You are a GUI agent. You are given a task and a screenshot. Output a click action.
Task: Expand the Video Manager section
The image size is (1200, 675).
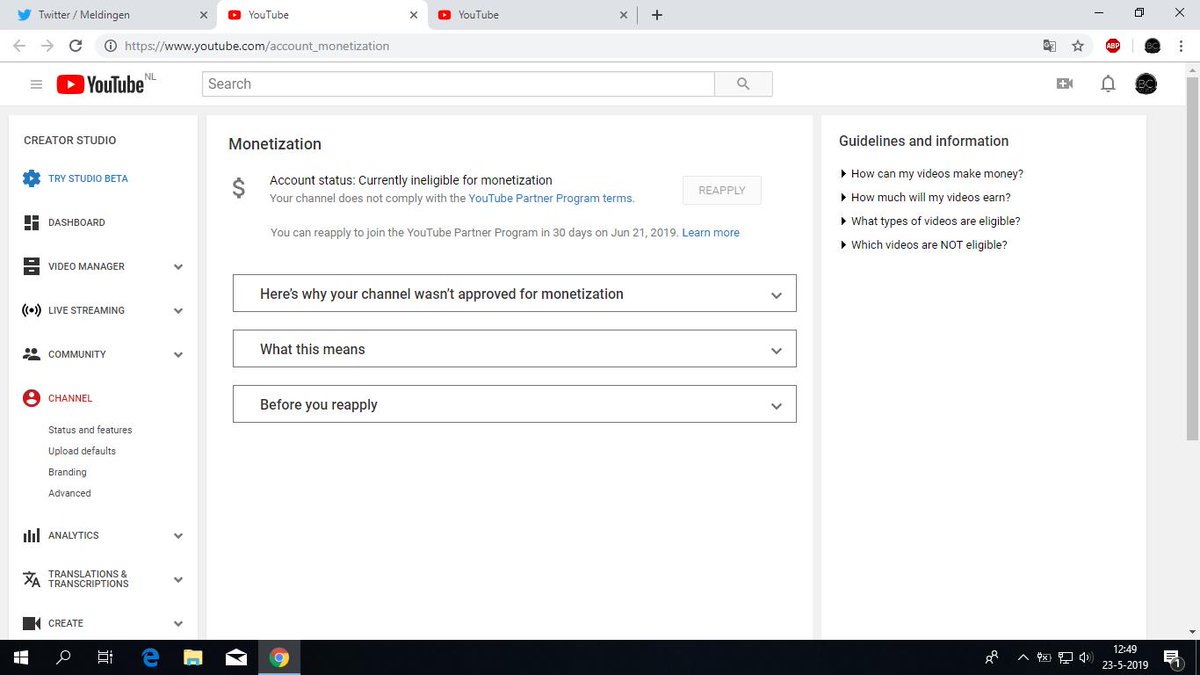[178, 267]
